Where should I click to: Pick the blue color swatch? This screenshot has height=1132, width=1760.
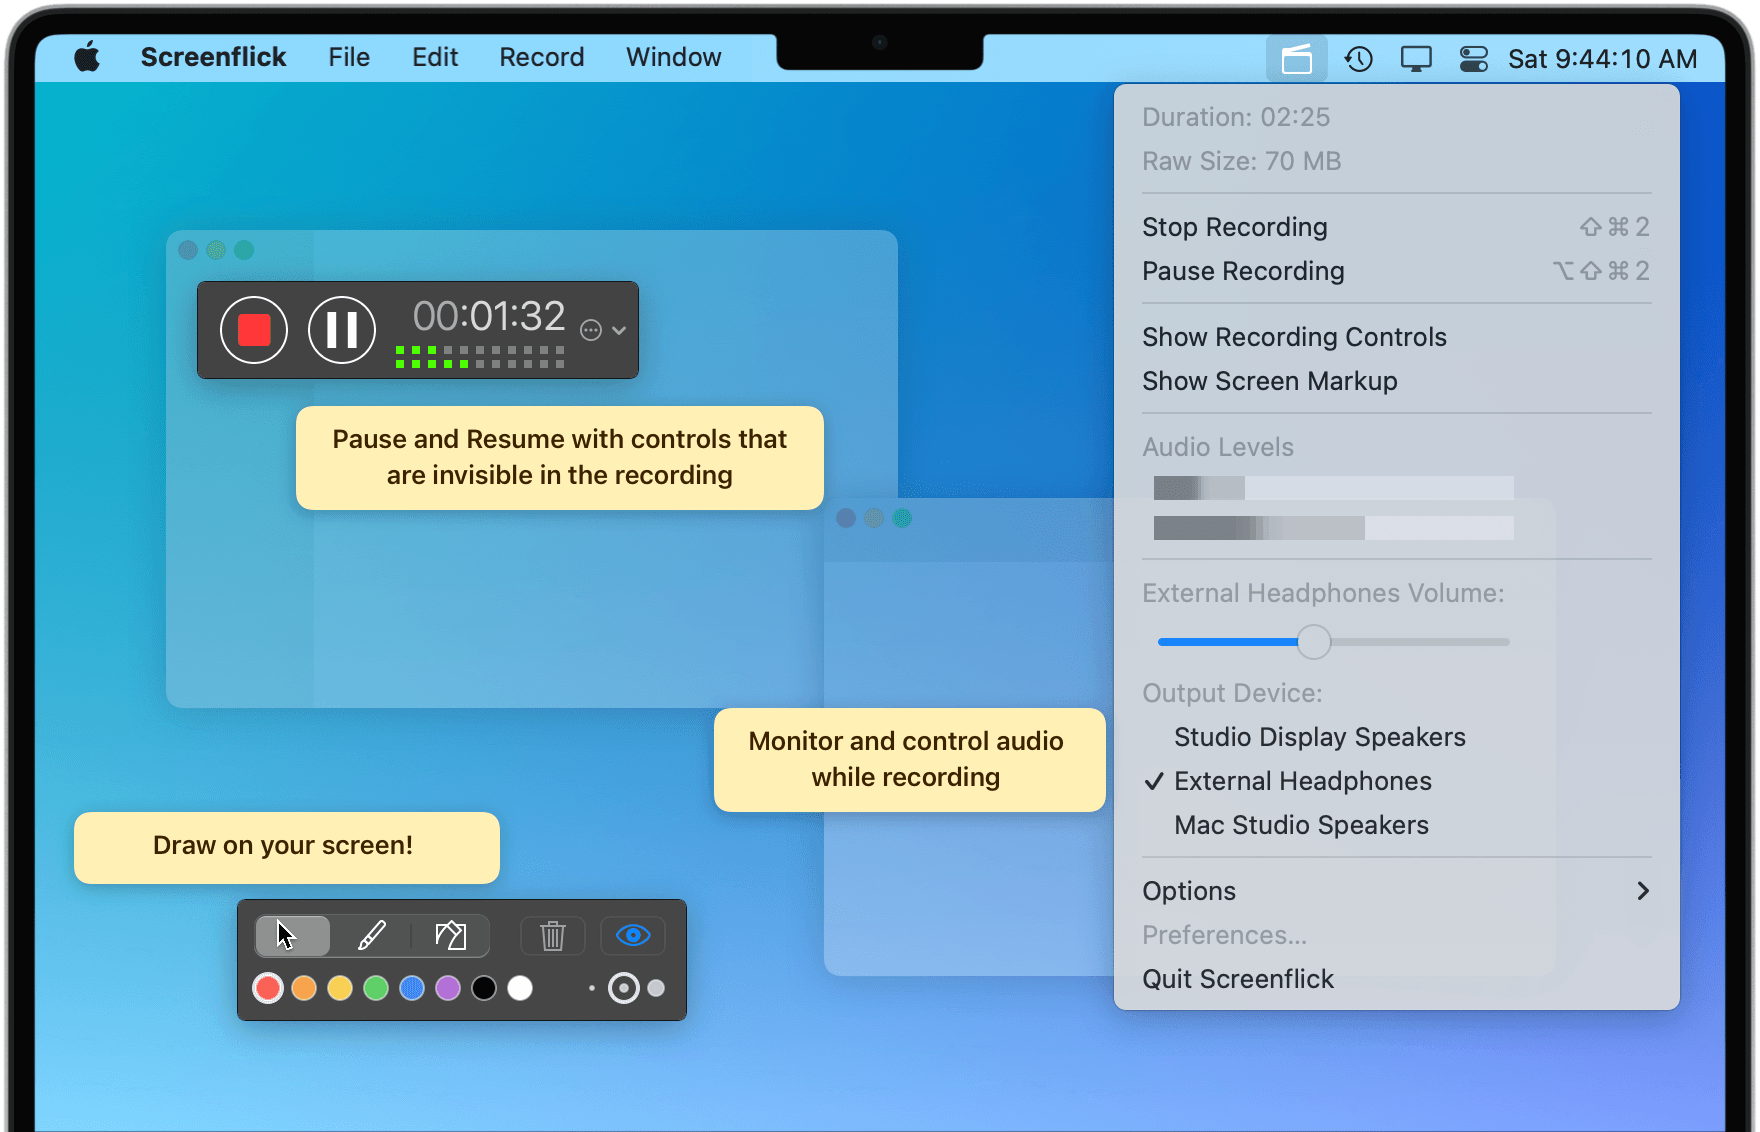tap(412, 988)
